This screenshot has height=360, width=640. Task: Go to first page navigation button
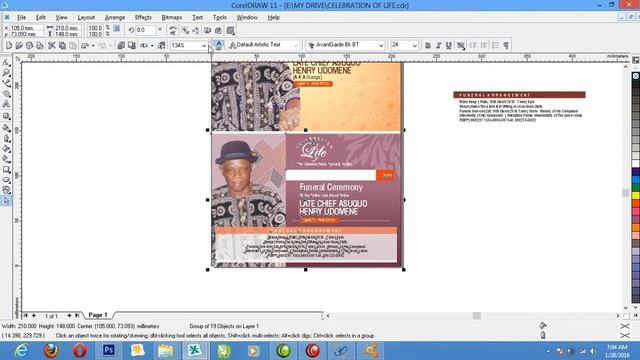click(25, 316)
